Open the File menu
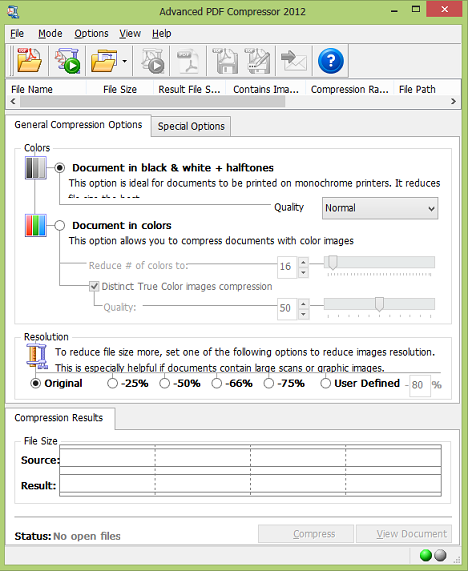 click(x=17, y=34)
